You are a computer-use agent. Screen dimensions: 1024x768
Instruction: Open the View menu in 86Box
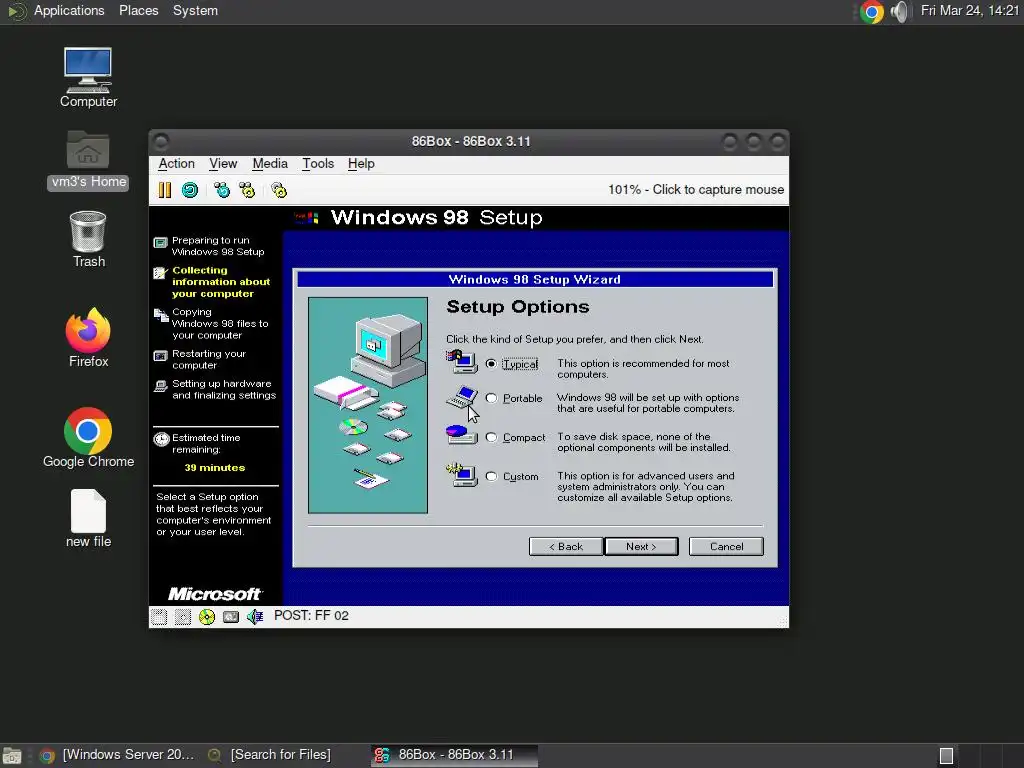pos(223,163)
